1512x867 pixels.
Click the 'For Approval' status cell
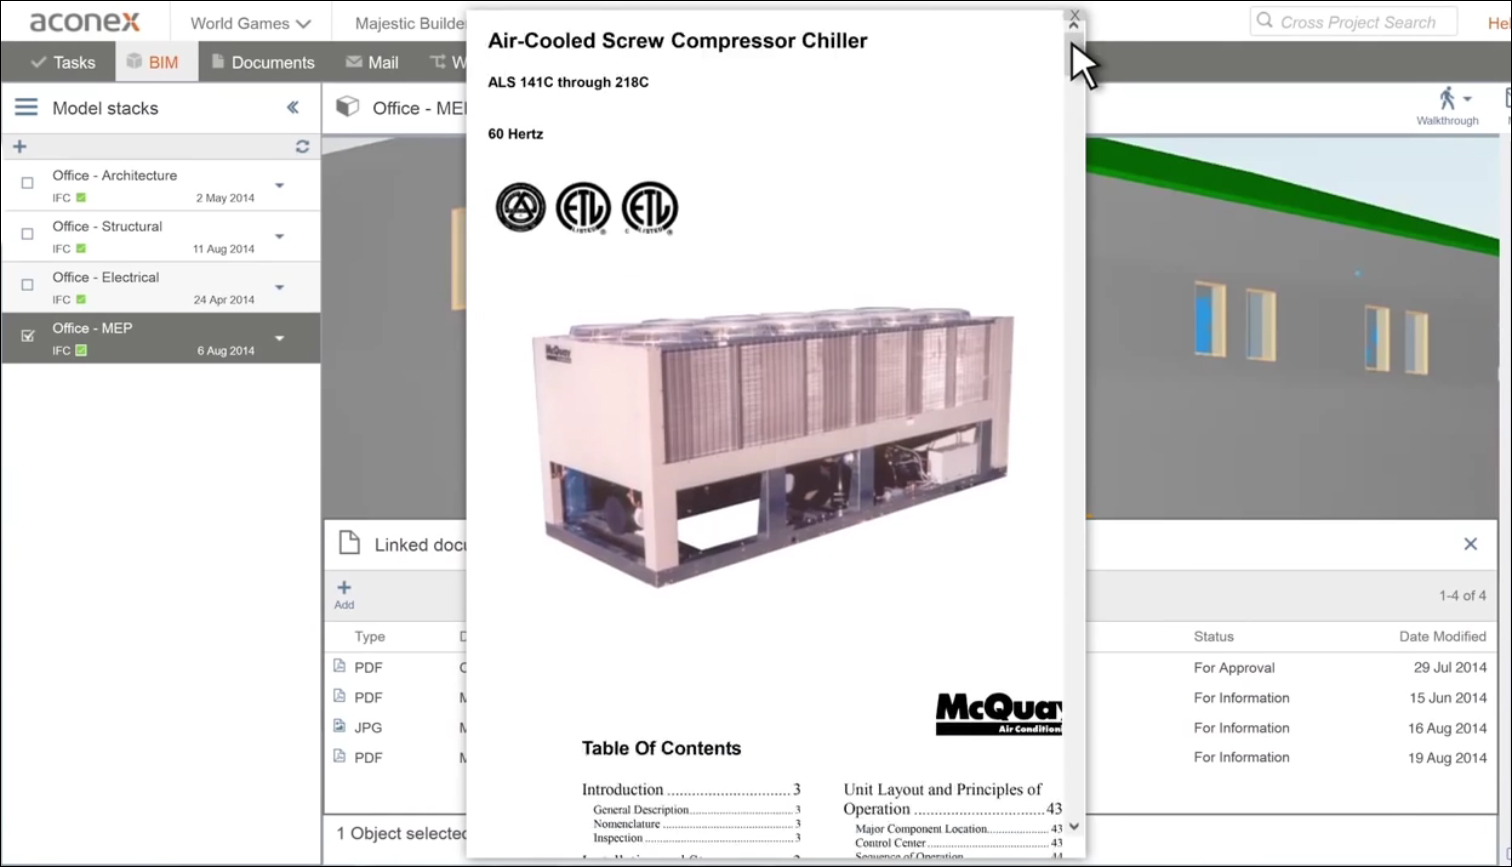coord(1234,667)
